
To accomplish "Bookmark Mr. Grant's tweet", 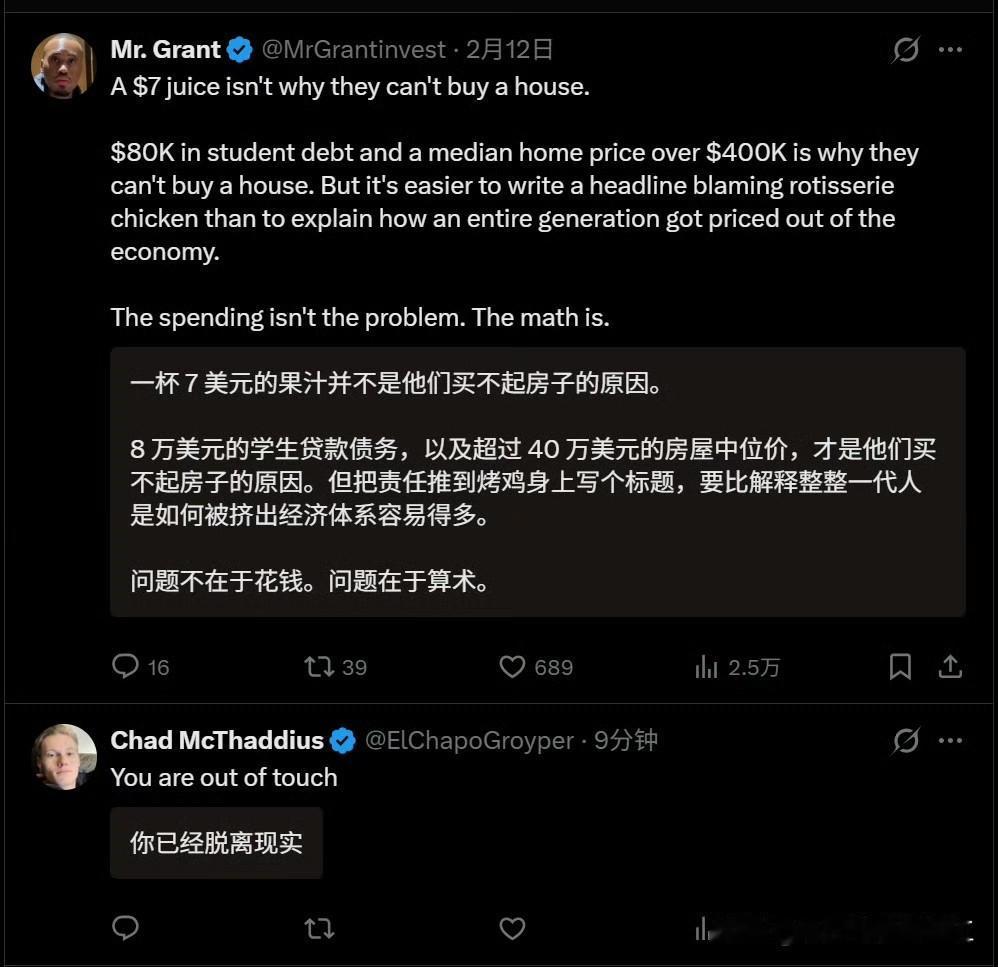I will [x=900, y=667].
